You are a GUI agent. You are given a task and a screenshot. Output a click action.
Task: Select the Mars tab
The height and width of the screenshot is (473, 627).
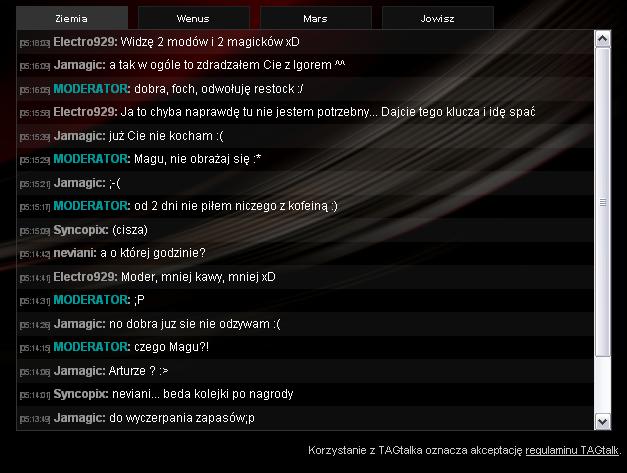click(x=315, y=18)
